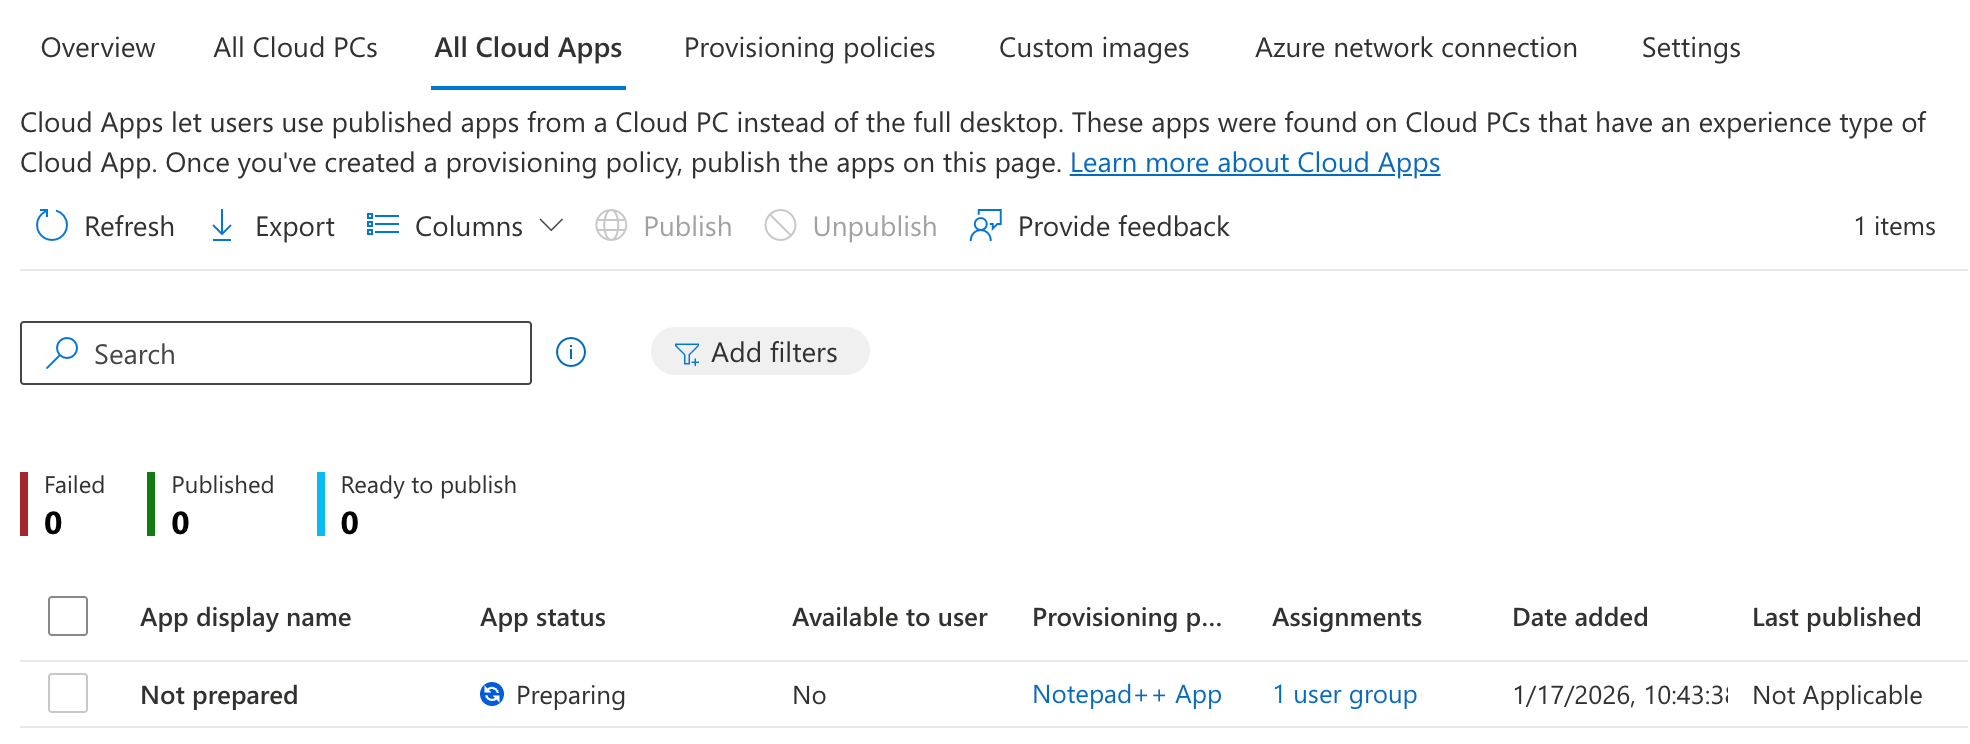
Task: Click the Unpublish prohibited circle icon
Action: click(x=780, y=226)
